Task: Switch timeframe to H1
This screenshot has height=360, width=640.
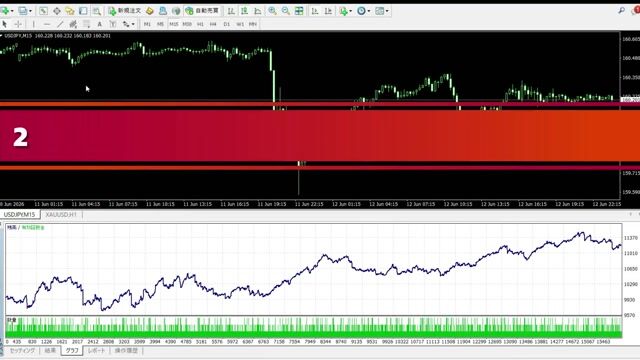Action: [200, 24]
